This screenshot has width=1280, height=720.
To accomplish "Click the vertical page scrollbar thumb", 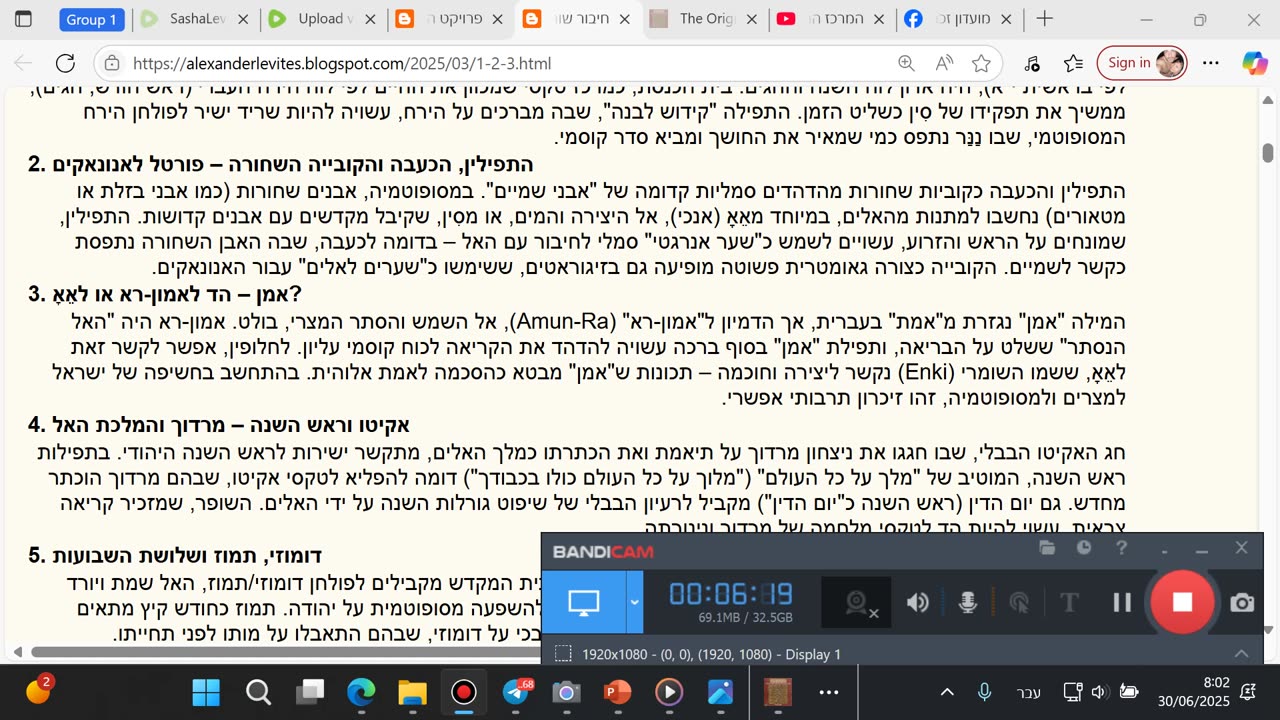I will click(x=1268, y=153).
